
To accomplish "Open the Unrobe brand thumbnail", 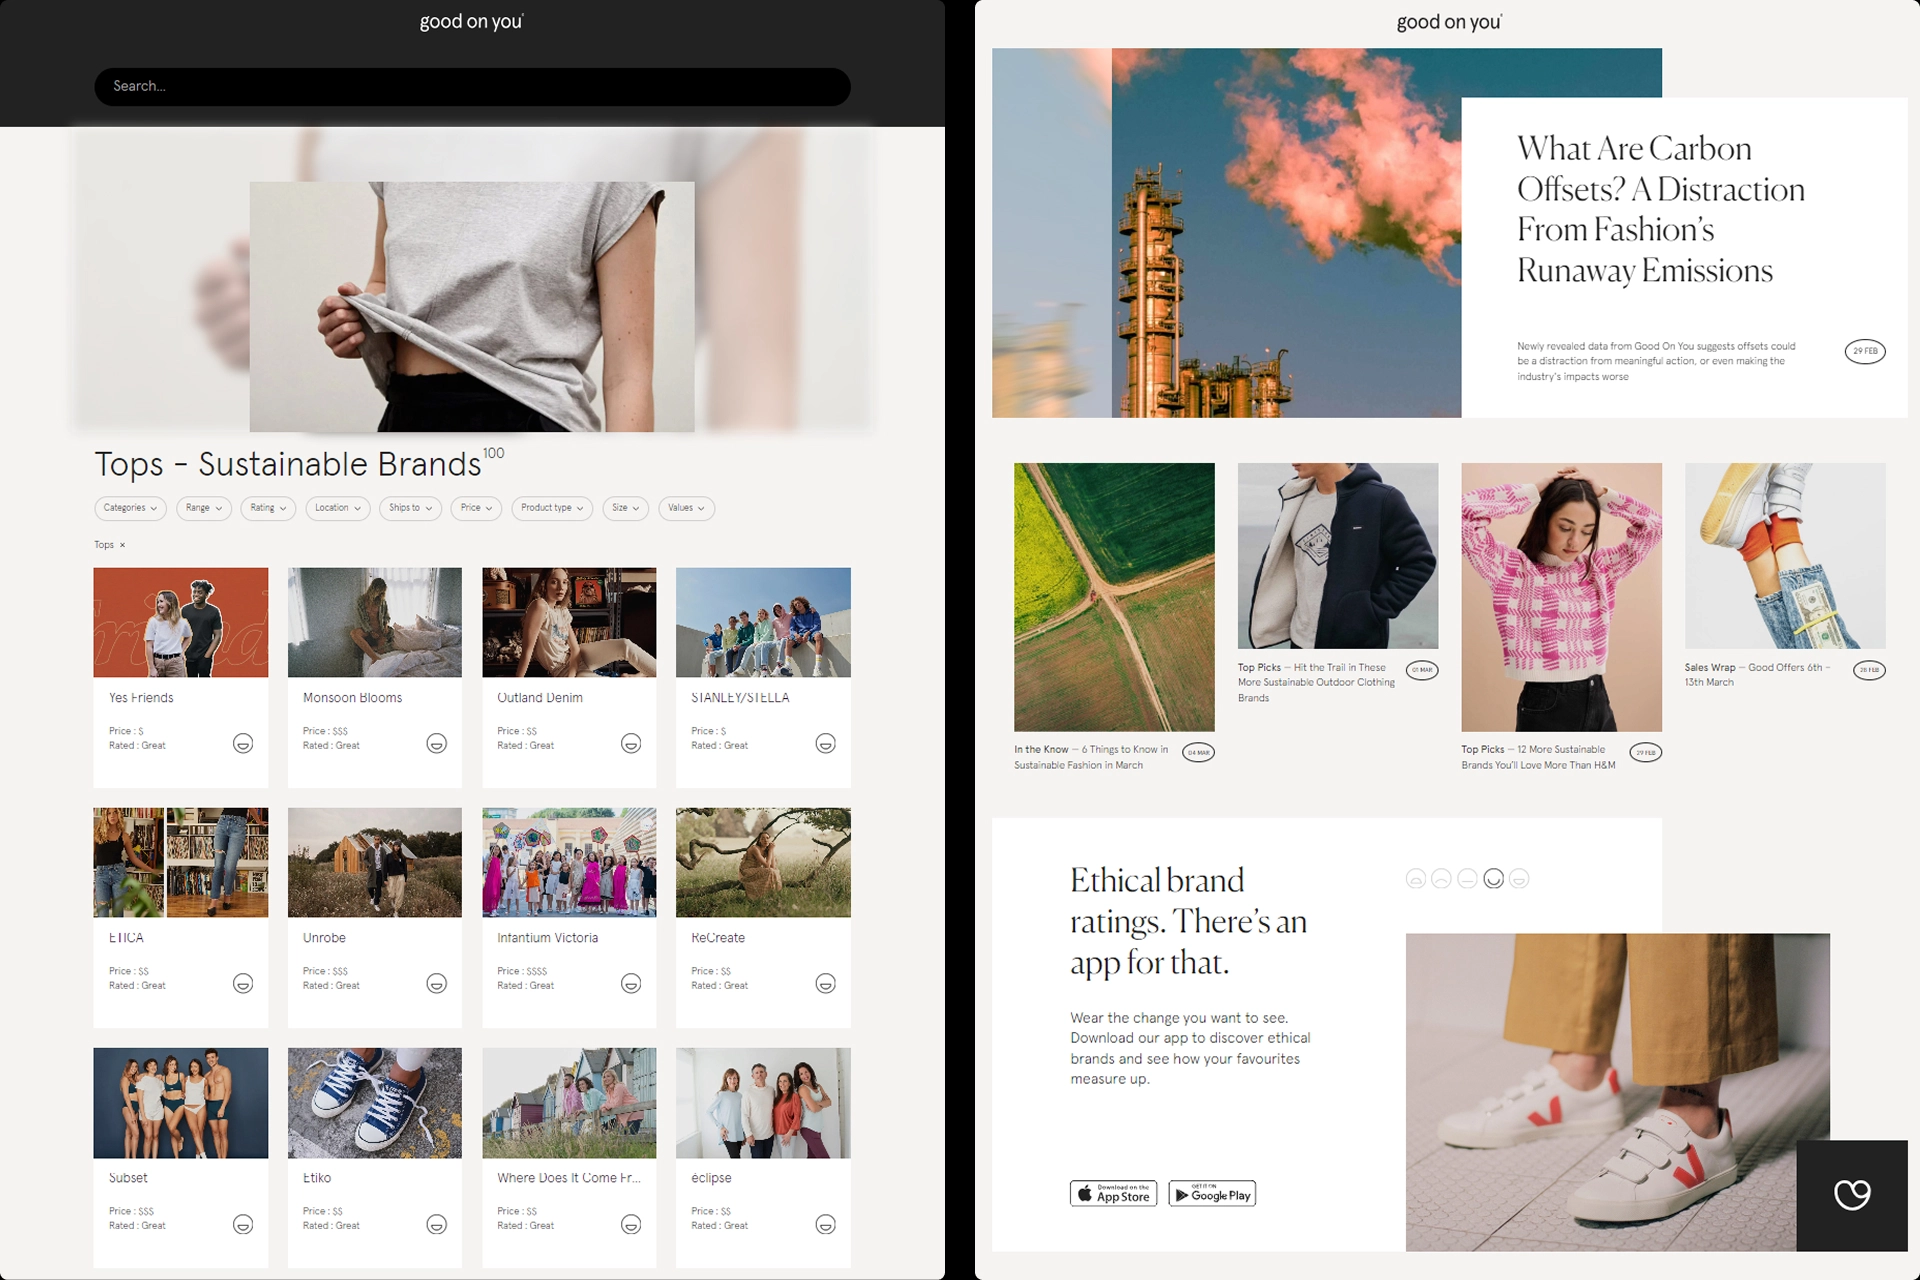I will click(x=375, y=863).
